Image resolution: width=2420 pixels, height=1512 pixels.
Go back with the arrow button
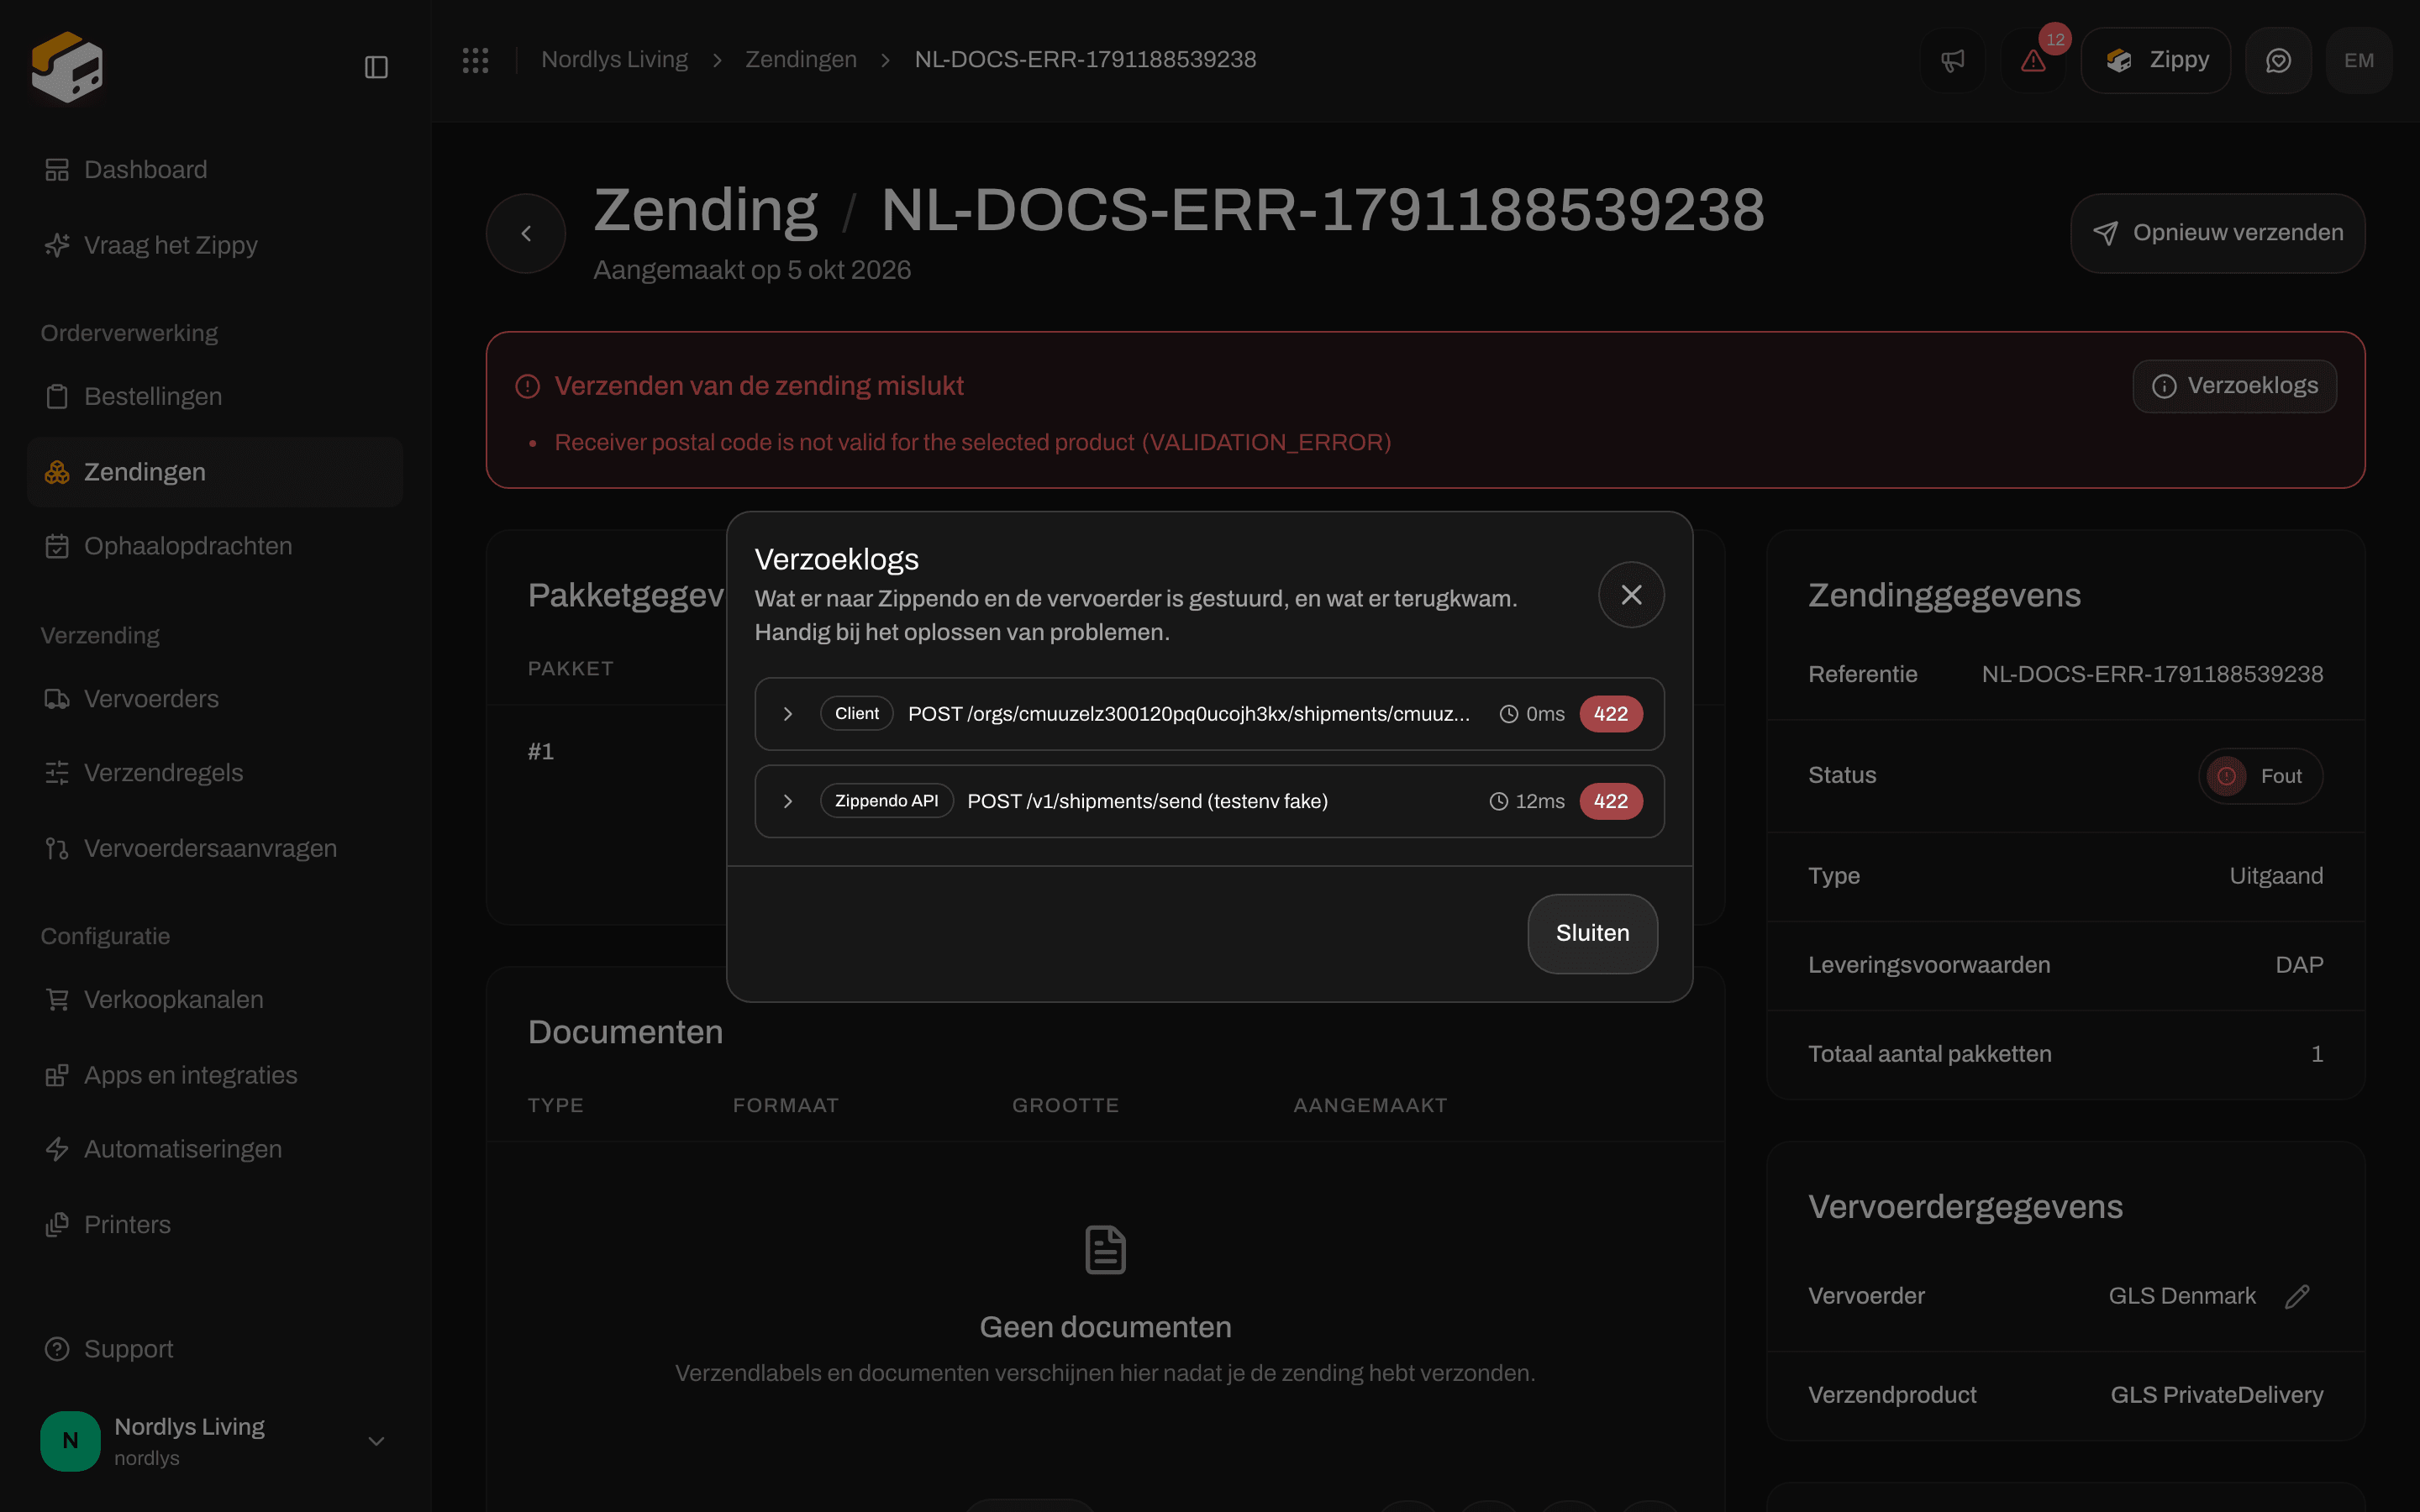click(526, 233)
